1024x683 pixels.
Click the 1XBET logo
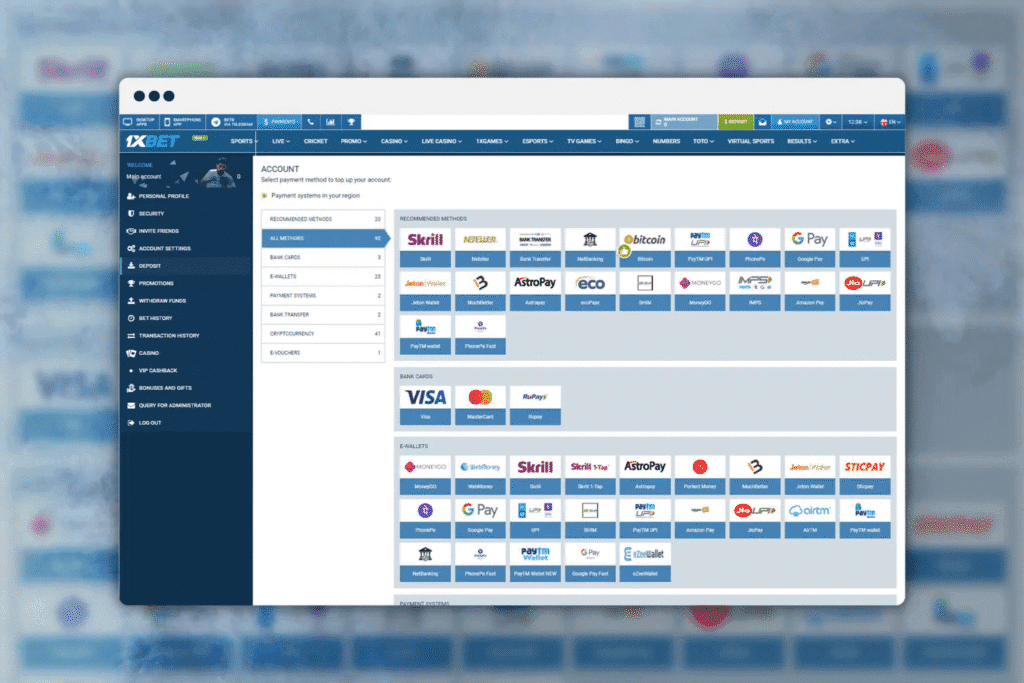click(x=152, y=141)
